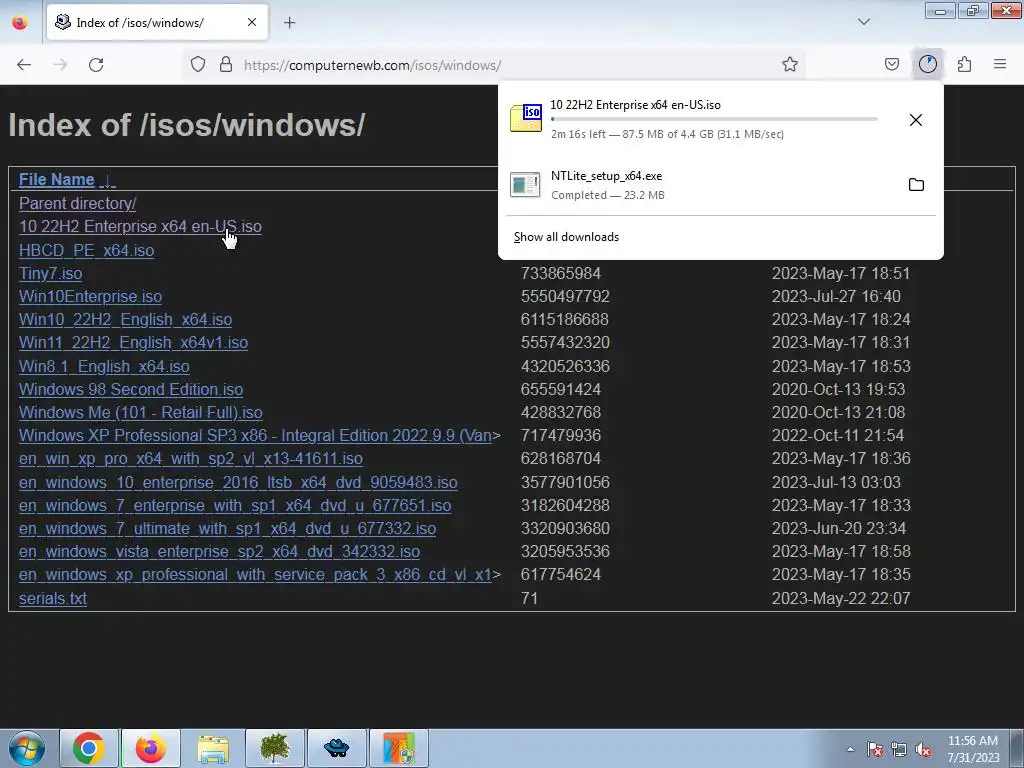Click date 2020-Oct-13 21:08
Viewport: 1024px width, 768px height.
point(839,413)
